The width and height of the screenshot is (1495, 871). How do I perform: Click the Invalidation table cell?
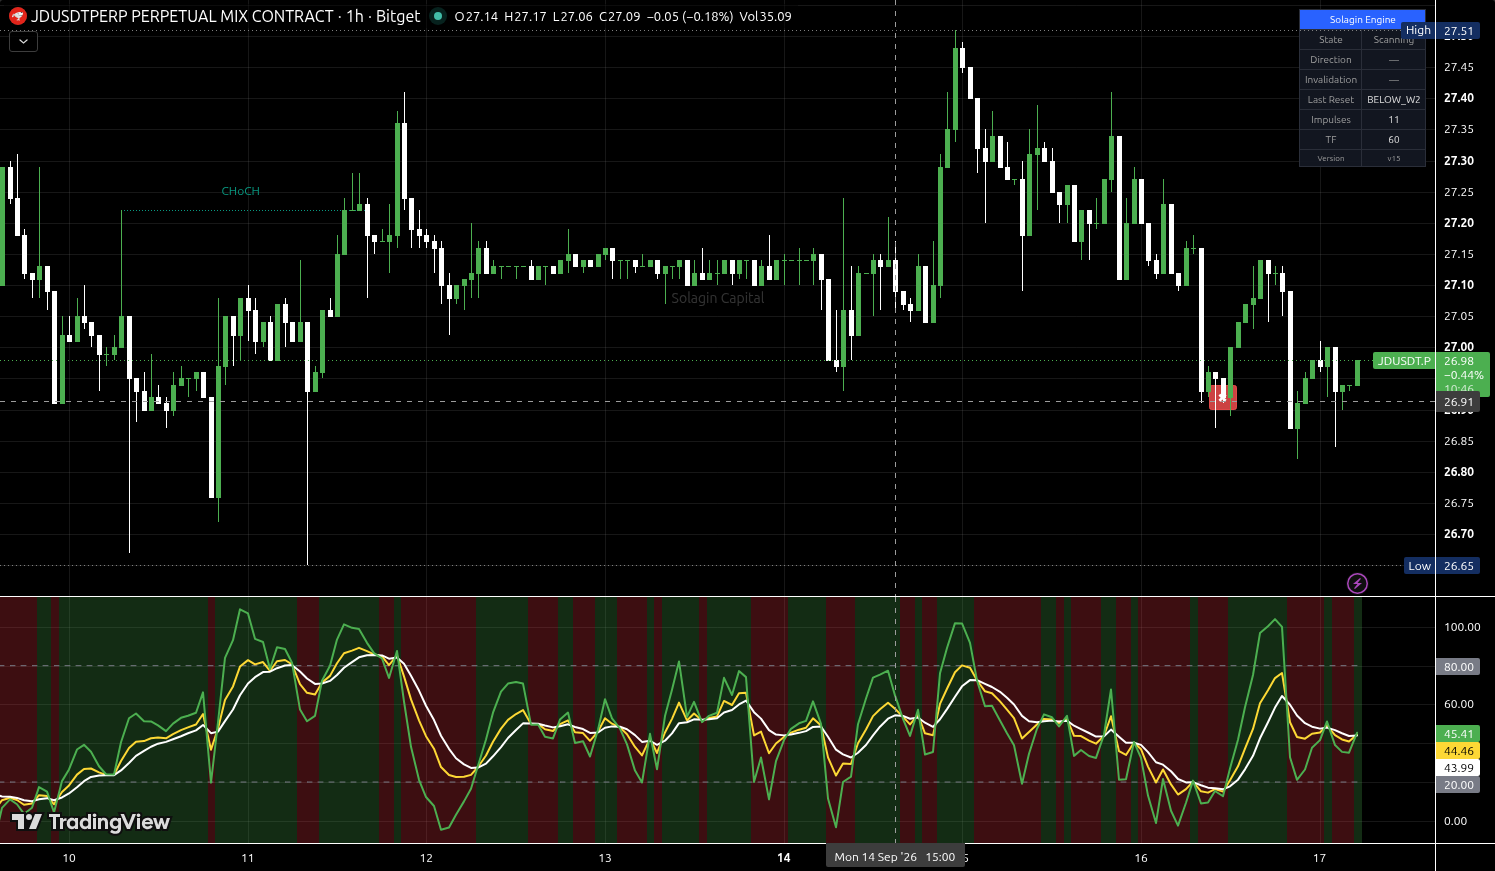point(1331,80)
